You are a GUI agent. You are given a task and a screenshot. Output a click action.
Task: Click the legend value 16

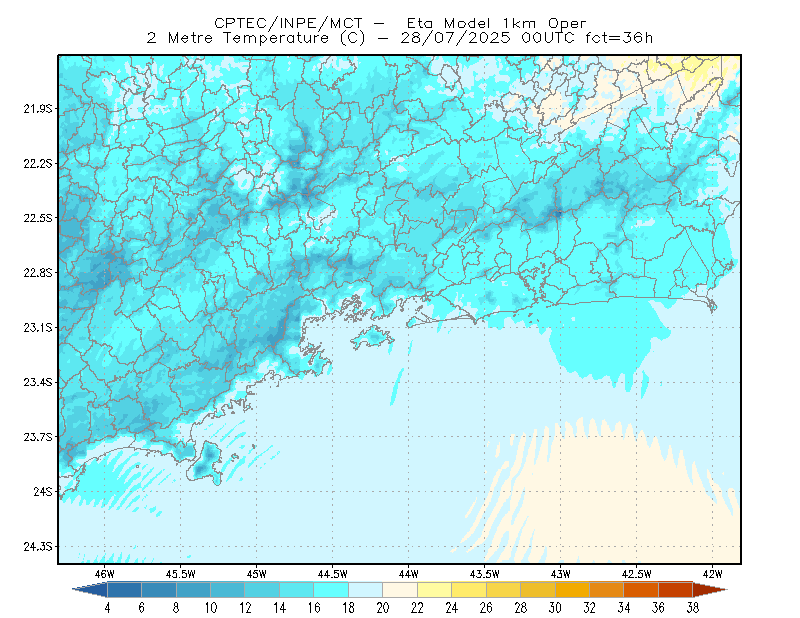[314, 608]
